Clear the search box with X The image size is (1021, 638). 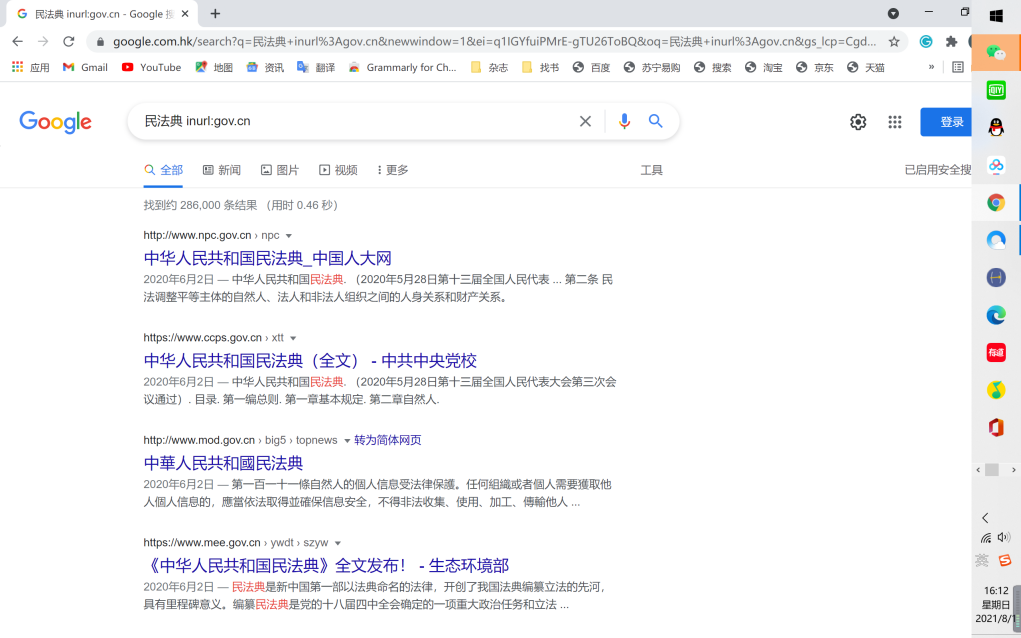pos(585,121)
